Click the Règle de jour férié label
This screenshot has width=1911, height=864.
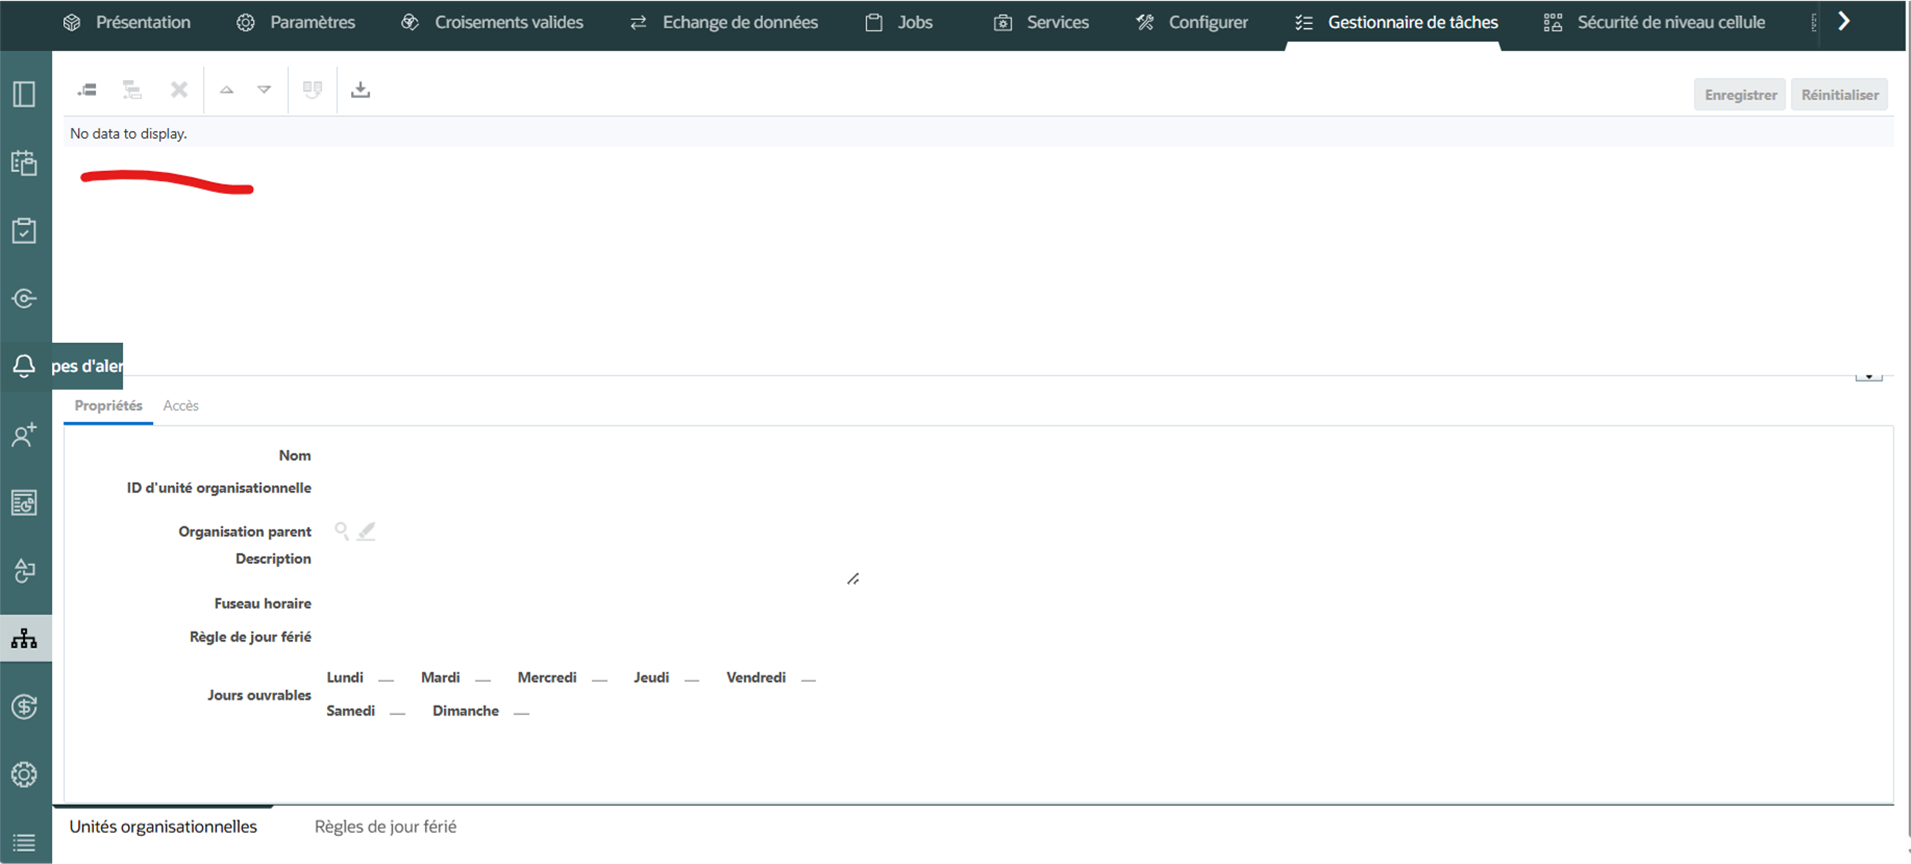[250, 637]
